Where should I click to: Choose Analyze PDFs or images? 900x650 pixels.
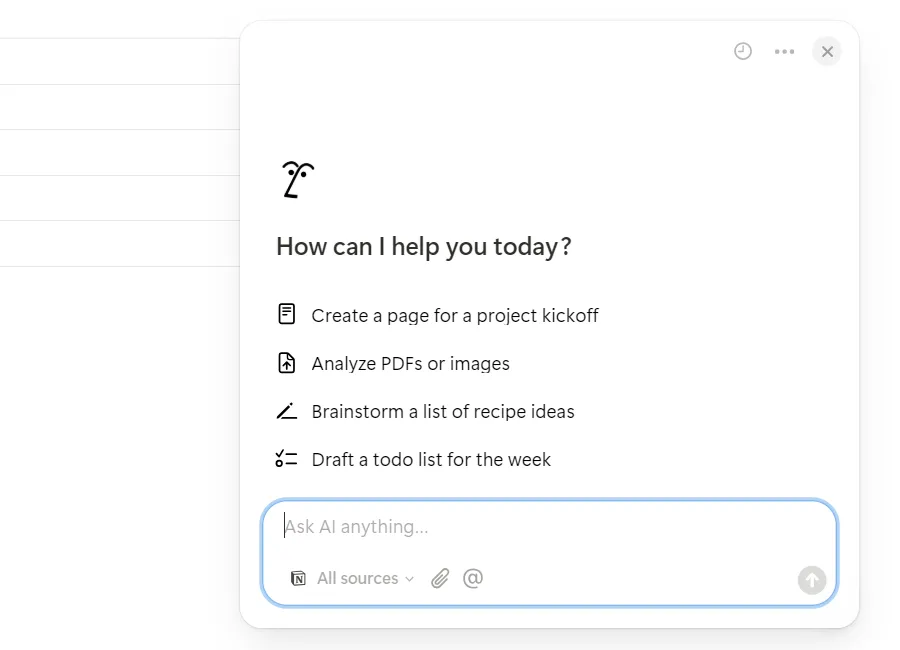[410, 363]
